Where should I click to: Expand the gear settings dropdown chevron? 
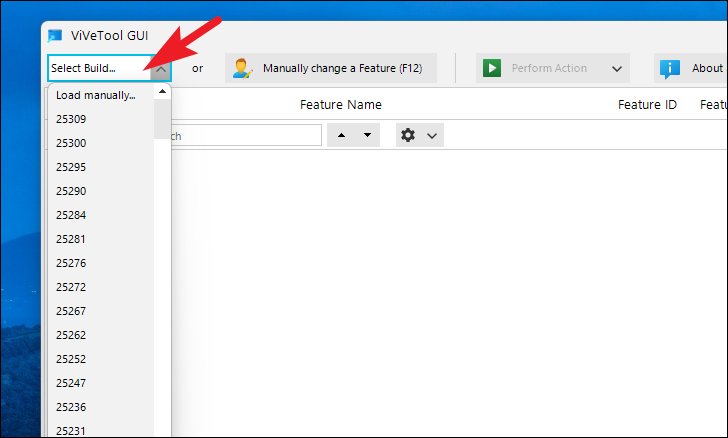pyautogui.click(x=432, y=136)
